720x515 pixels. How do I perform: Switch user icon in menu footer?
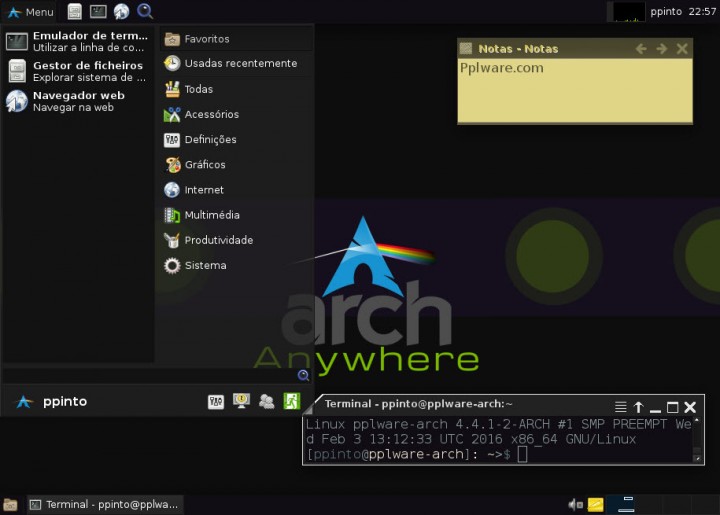point(266,402)
